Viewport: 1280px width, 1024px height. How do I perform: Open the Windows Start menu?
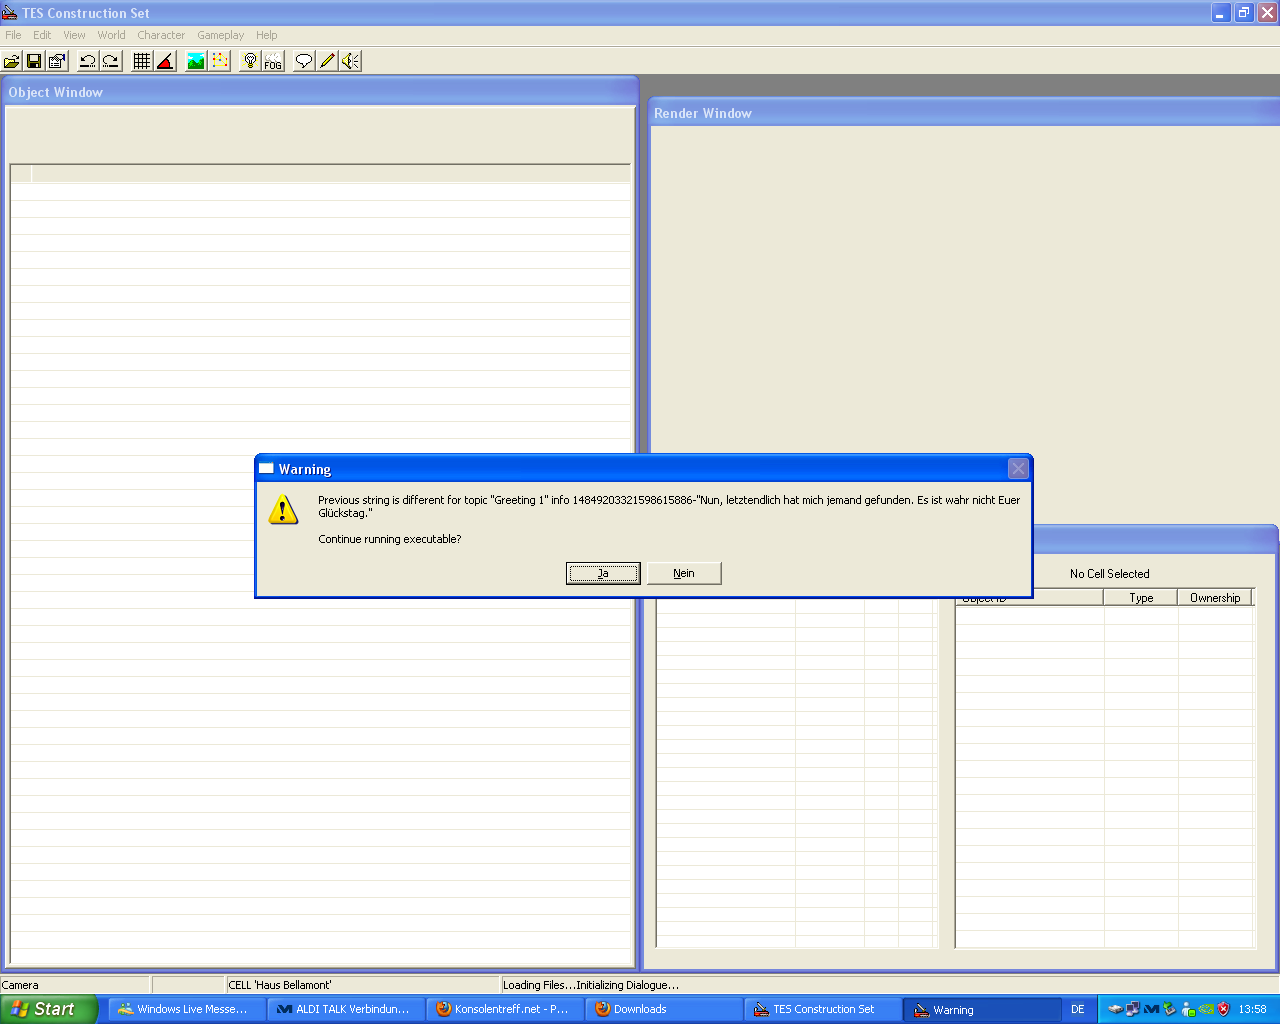pyautogui.click(x=48, y=1009)
